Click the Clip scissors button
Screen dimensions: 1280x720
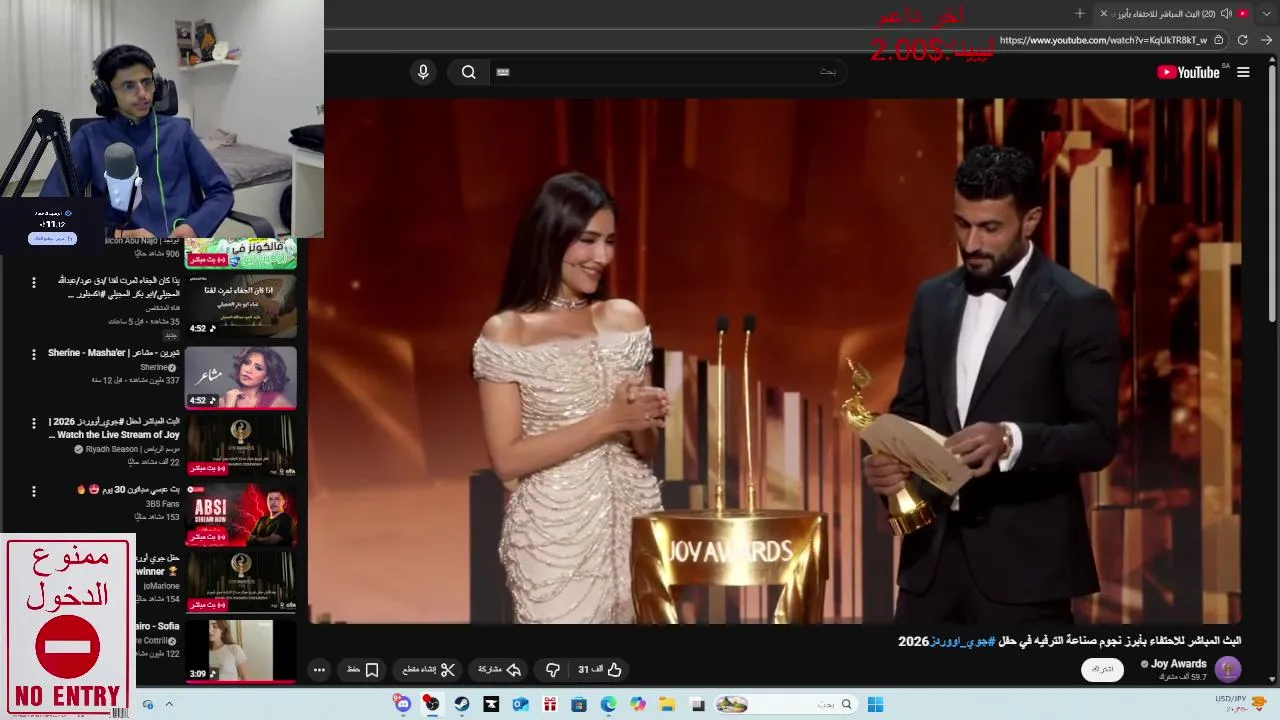429,669
